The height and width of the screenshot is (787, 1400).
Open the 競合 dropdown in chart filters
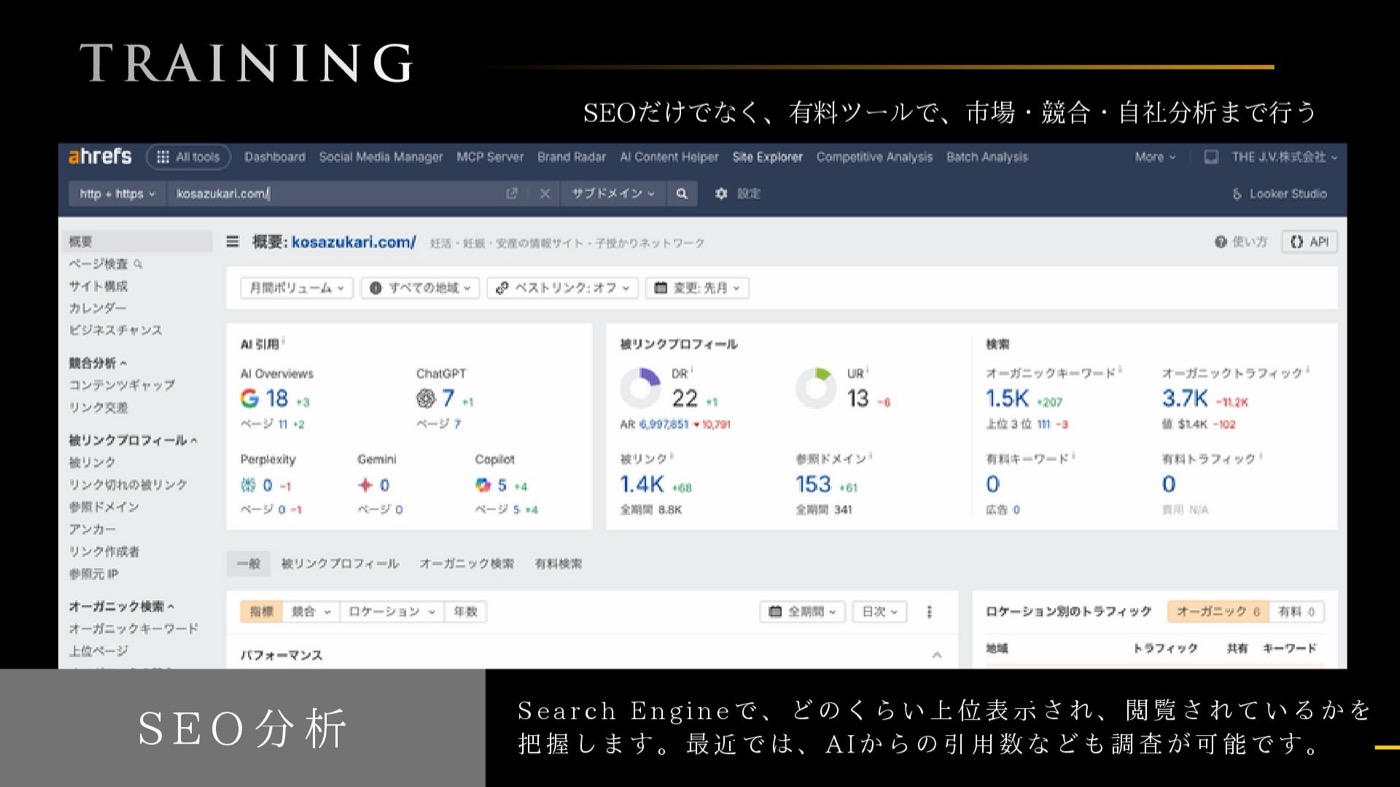tap(311, 612)
